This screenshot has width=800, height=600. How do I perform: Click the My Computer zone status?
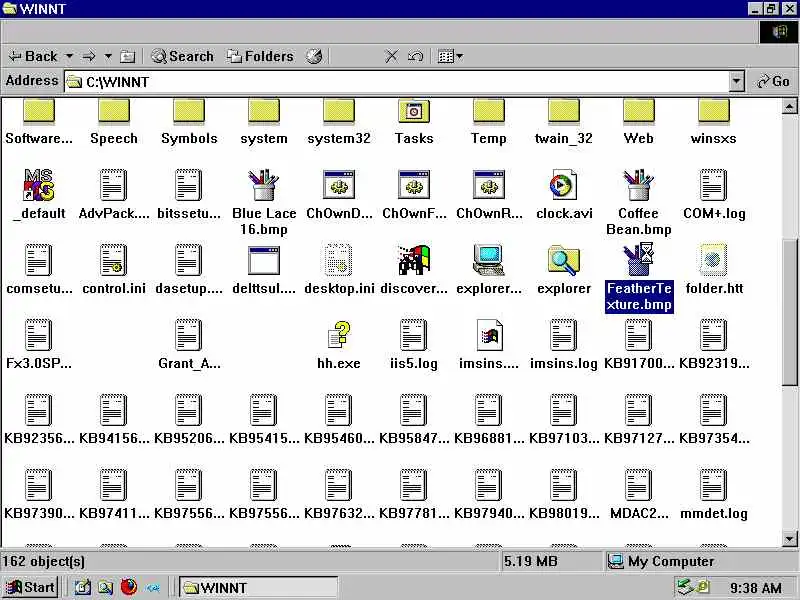(661, 561)
